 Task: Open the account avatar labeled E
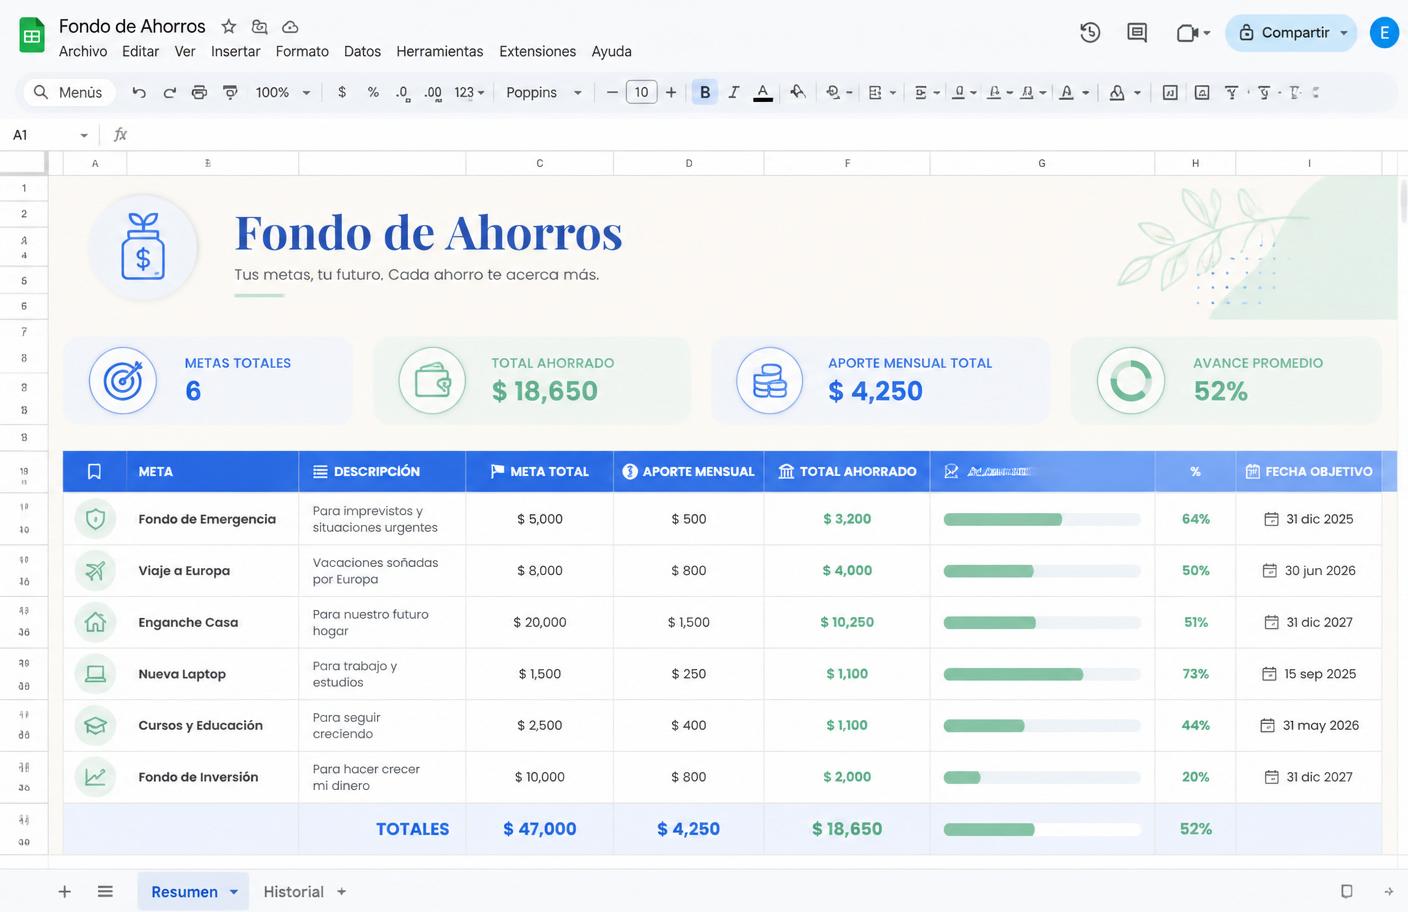1384,33
